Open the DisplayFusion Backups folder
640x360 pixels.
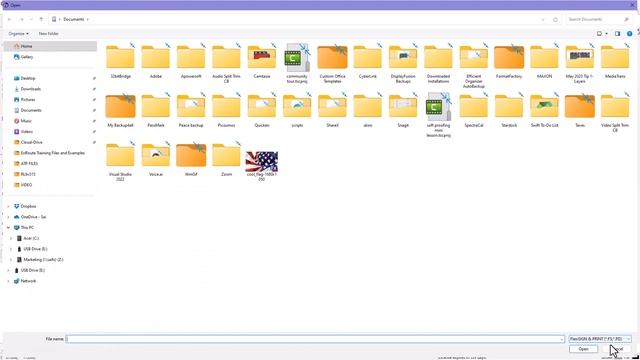[403, 63]
